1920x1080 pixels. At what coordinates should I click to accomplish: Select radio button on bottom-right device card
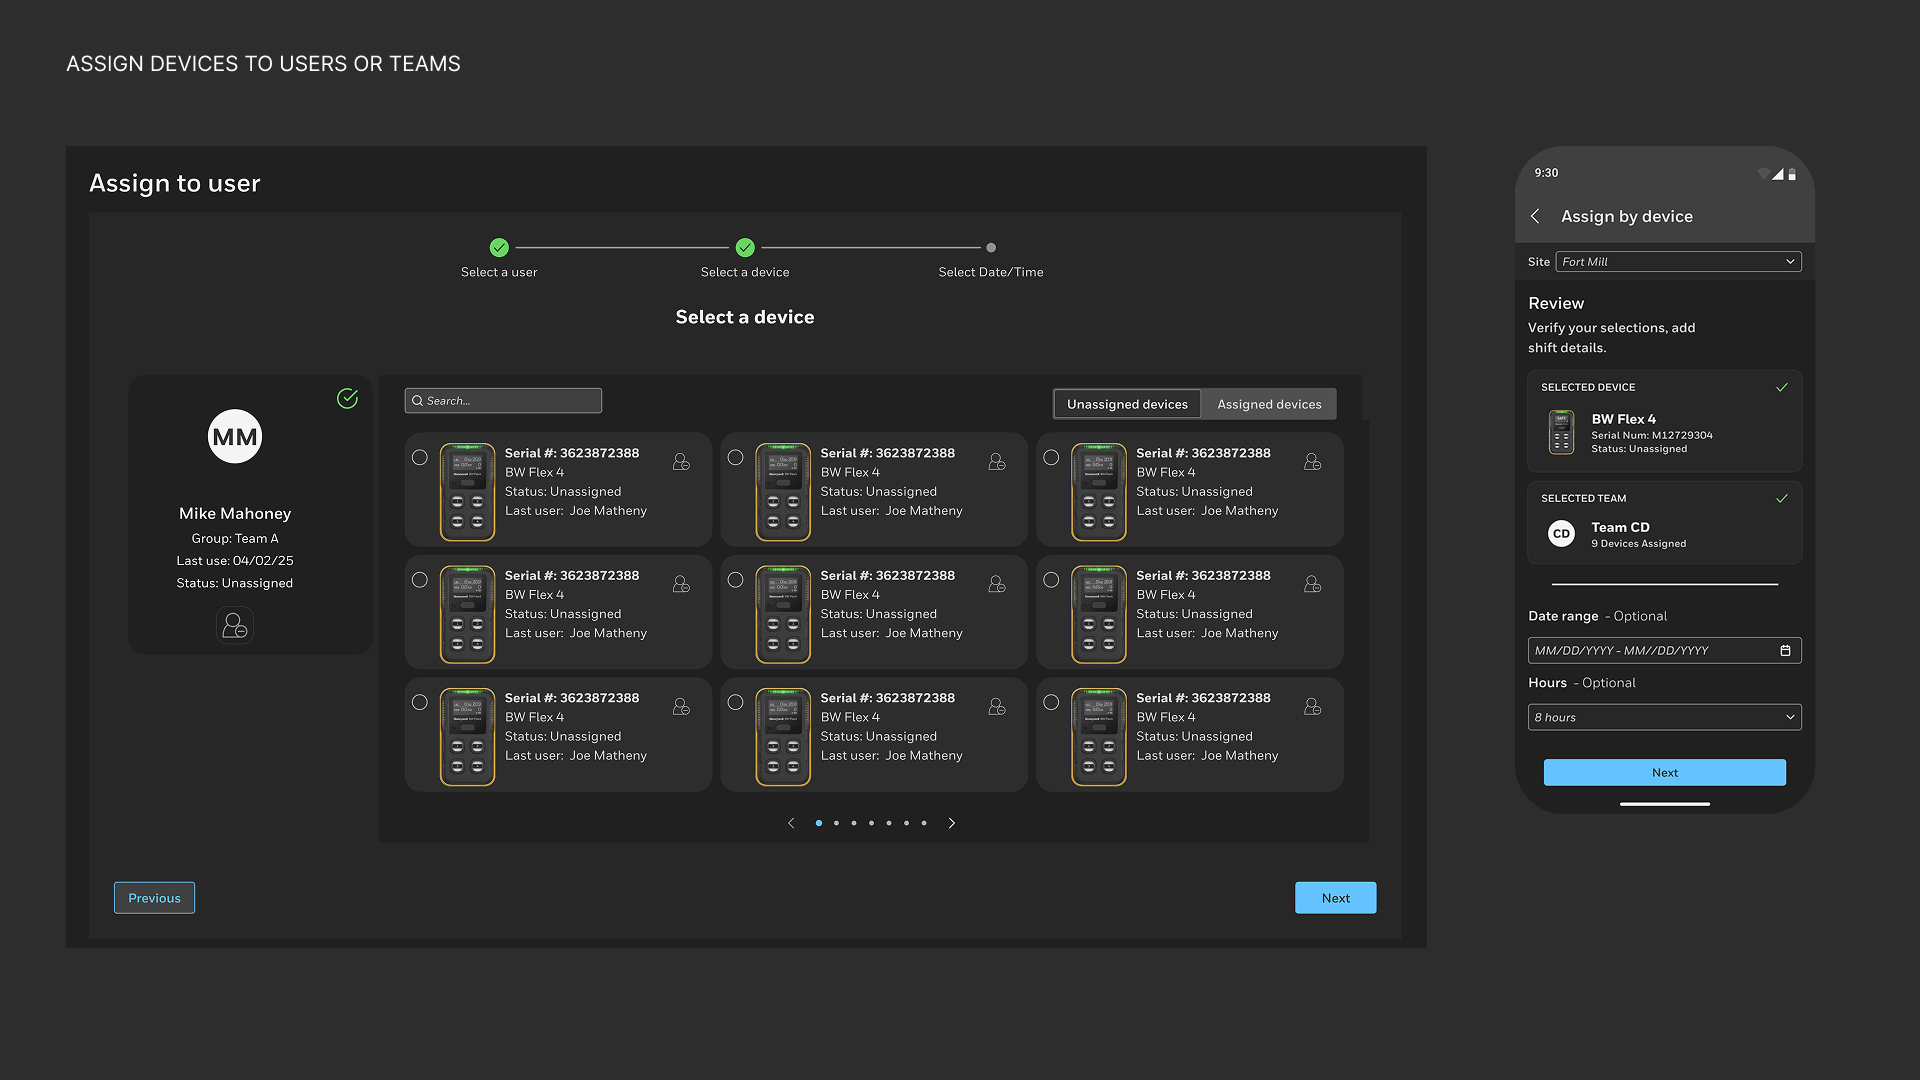click(1051, 702)
